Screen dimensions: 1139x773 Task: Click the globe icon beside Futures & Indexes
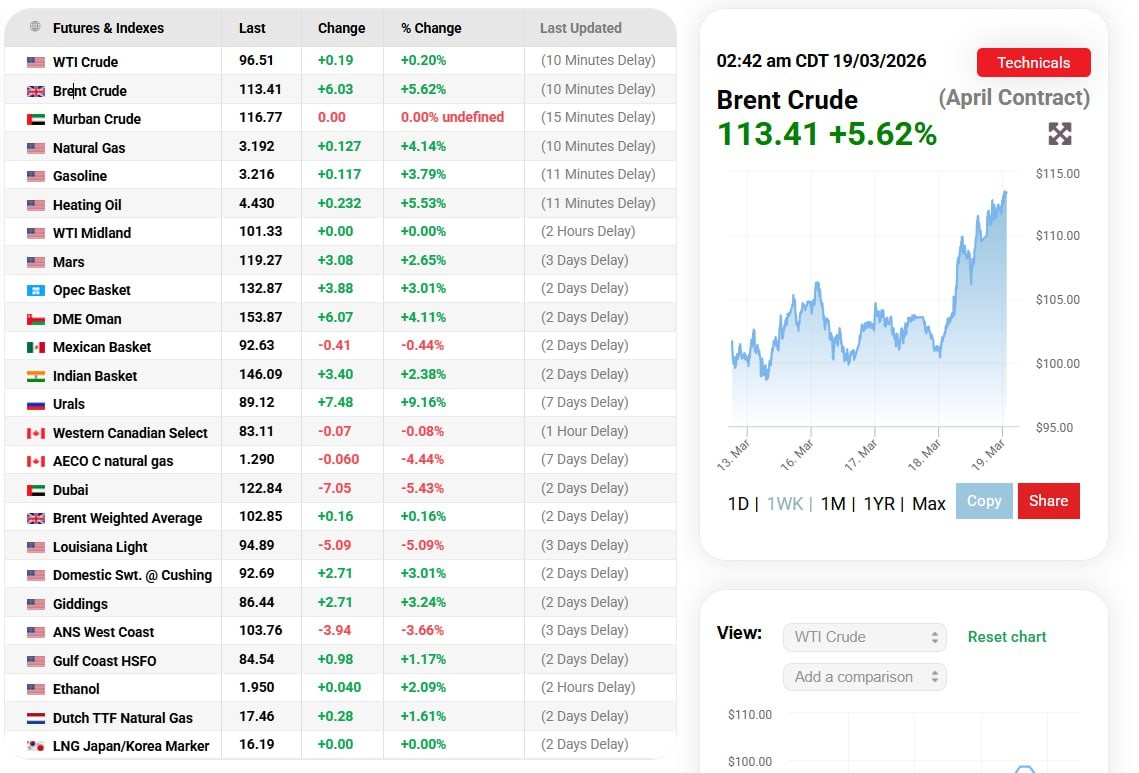click(x=35, y=27)
